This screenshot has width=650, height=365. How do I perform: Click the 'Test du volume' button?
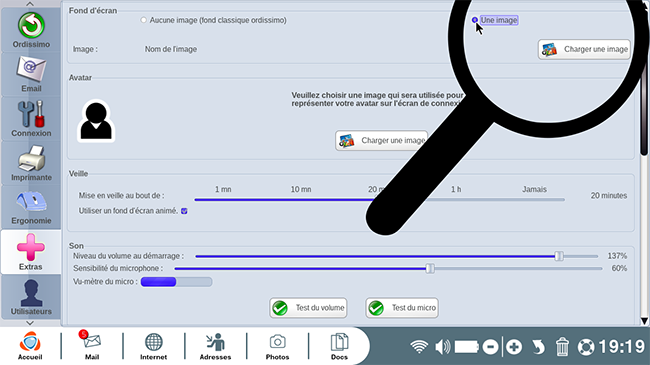point(308,308)
